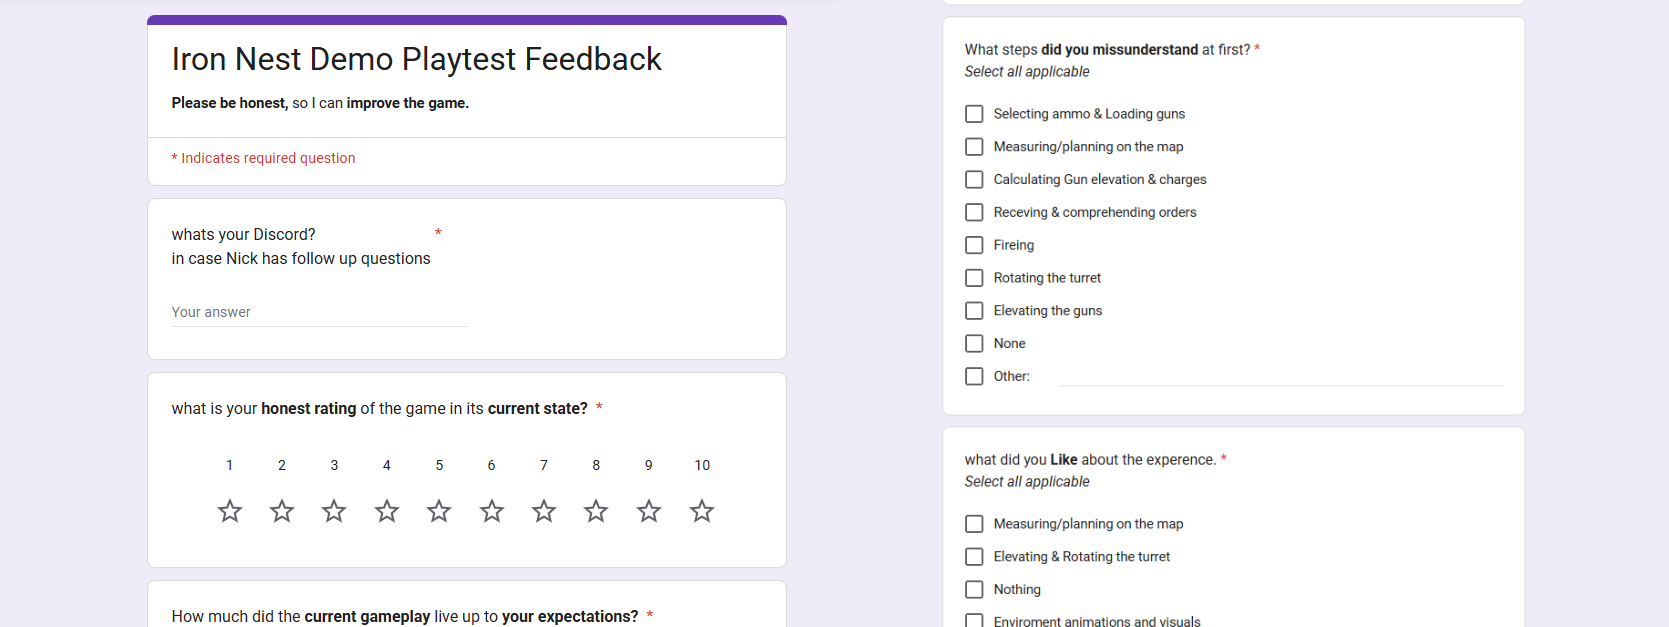Select 'None' under misunderstood steps
This screenshot has height=627, width=1669.
(974, 343)
